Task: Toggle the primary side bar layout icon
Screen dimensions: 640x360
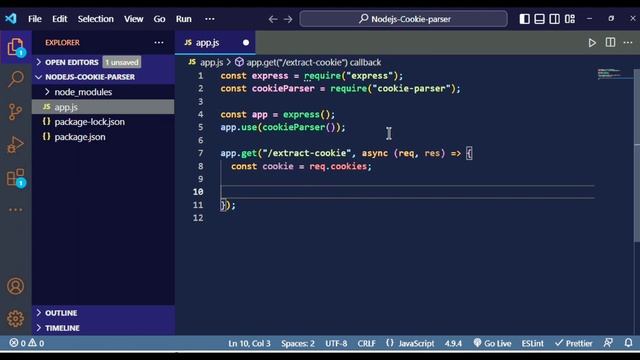Action: click(x=524, y=19)
